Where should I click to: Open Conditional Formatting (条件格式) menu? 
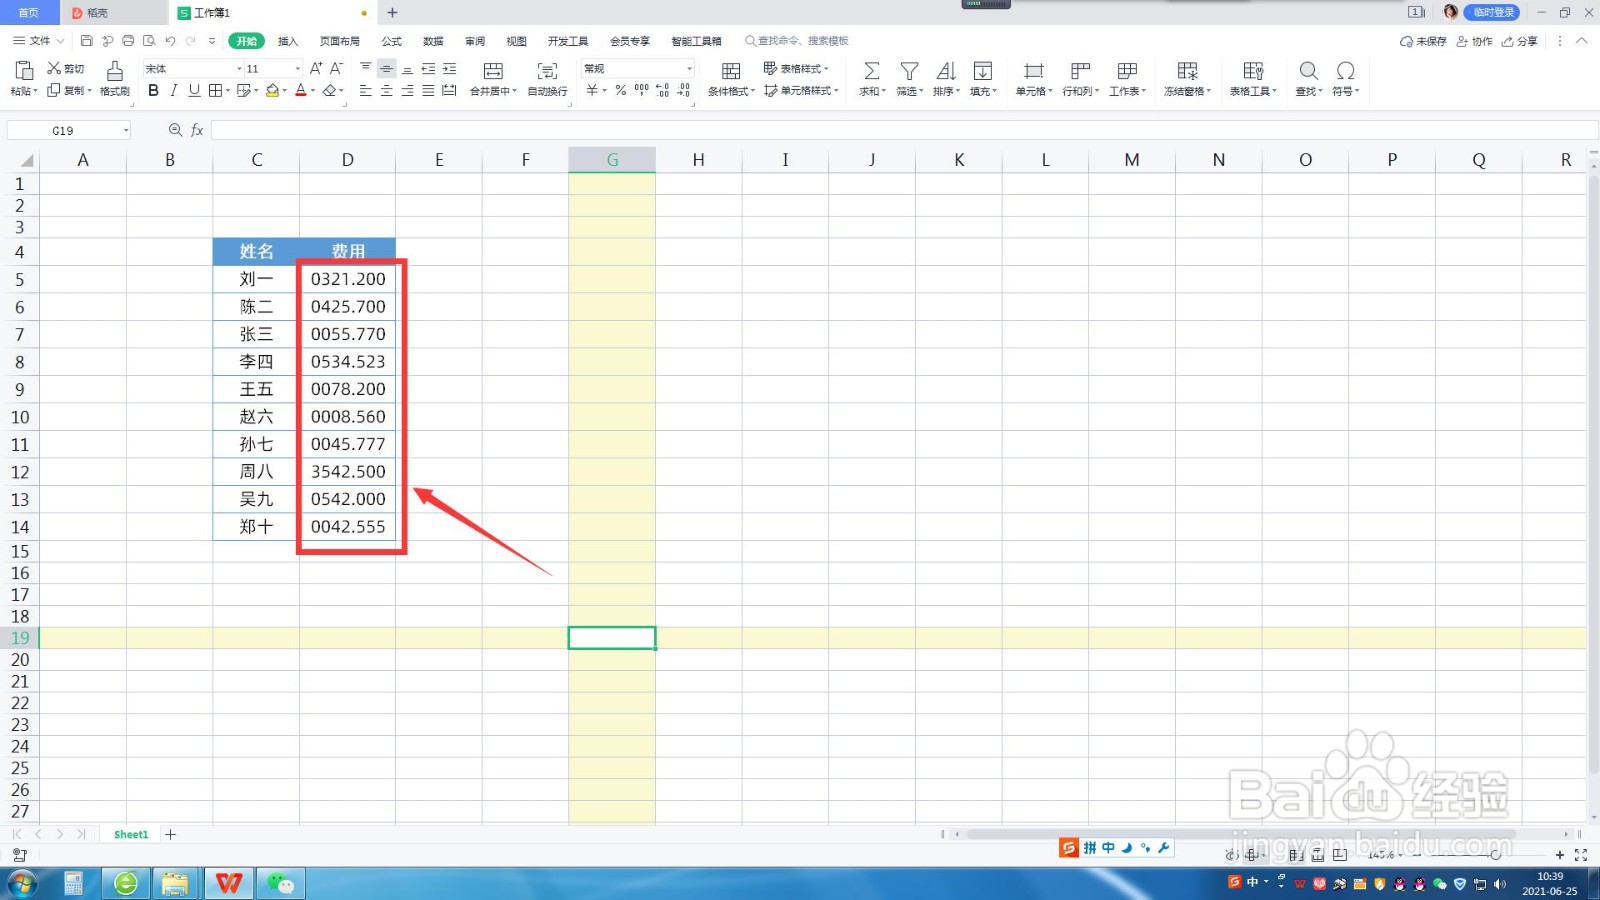(x=731, y=78)
